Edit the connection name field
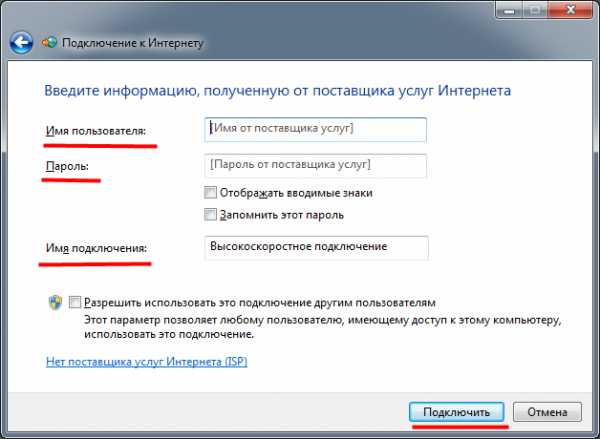Screen dimensions: 600x439 point(316,248)
